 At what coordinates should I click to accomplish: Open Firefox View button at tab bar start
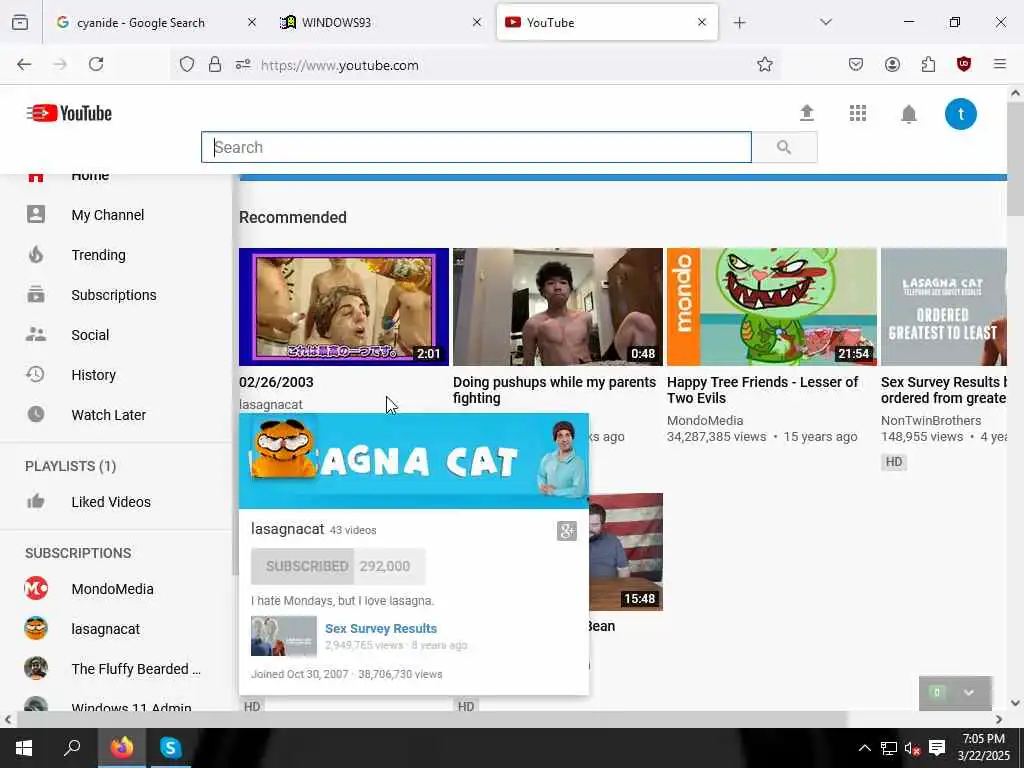pos(20,22)
